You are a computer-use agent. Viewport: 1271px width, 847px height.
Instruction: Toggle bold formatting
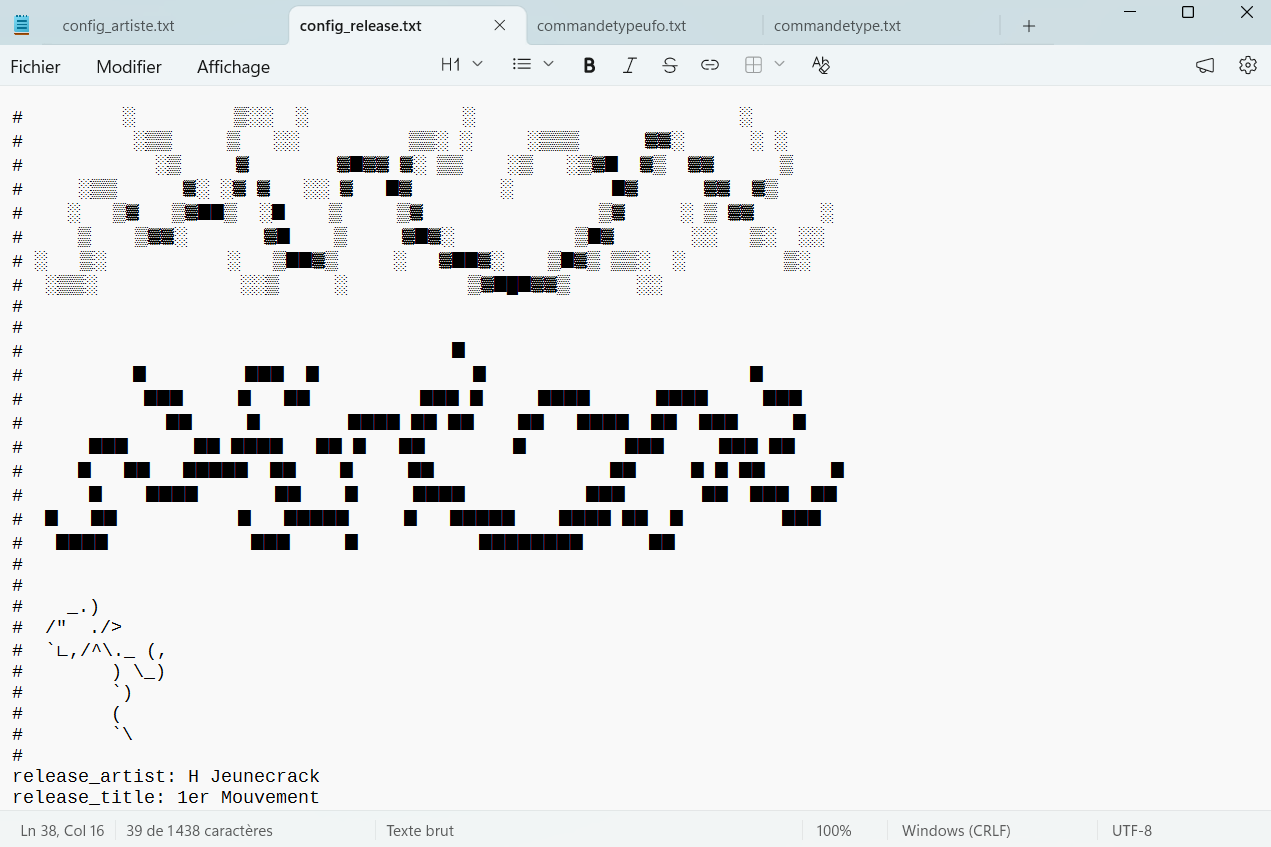[x=589, y=64]
